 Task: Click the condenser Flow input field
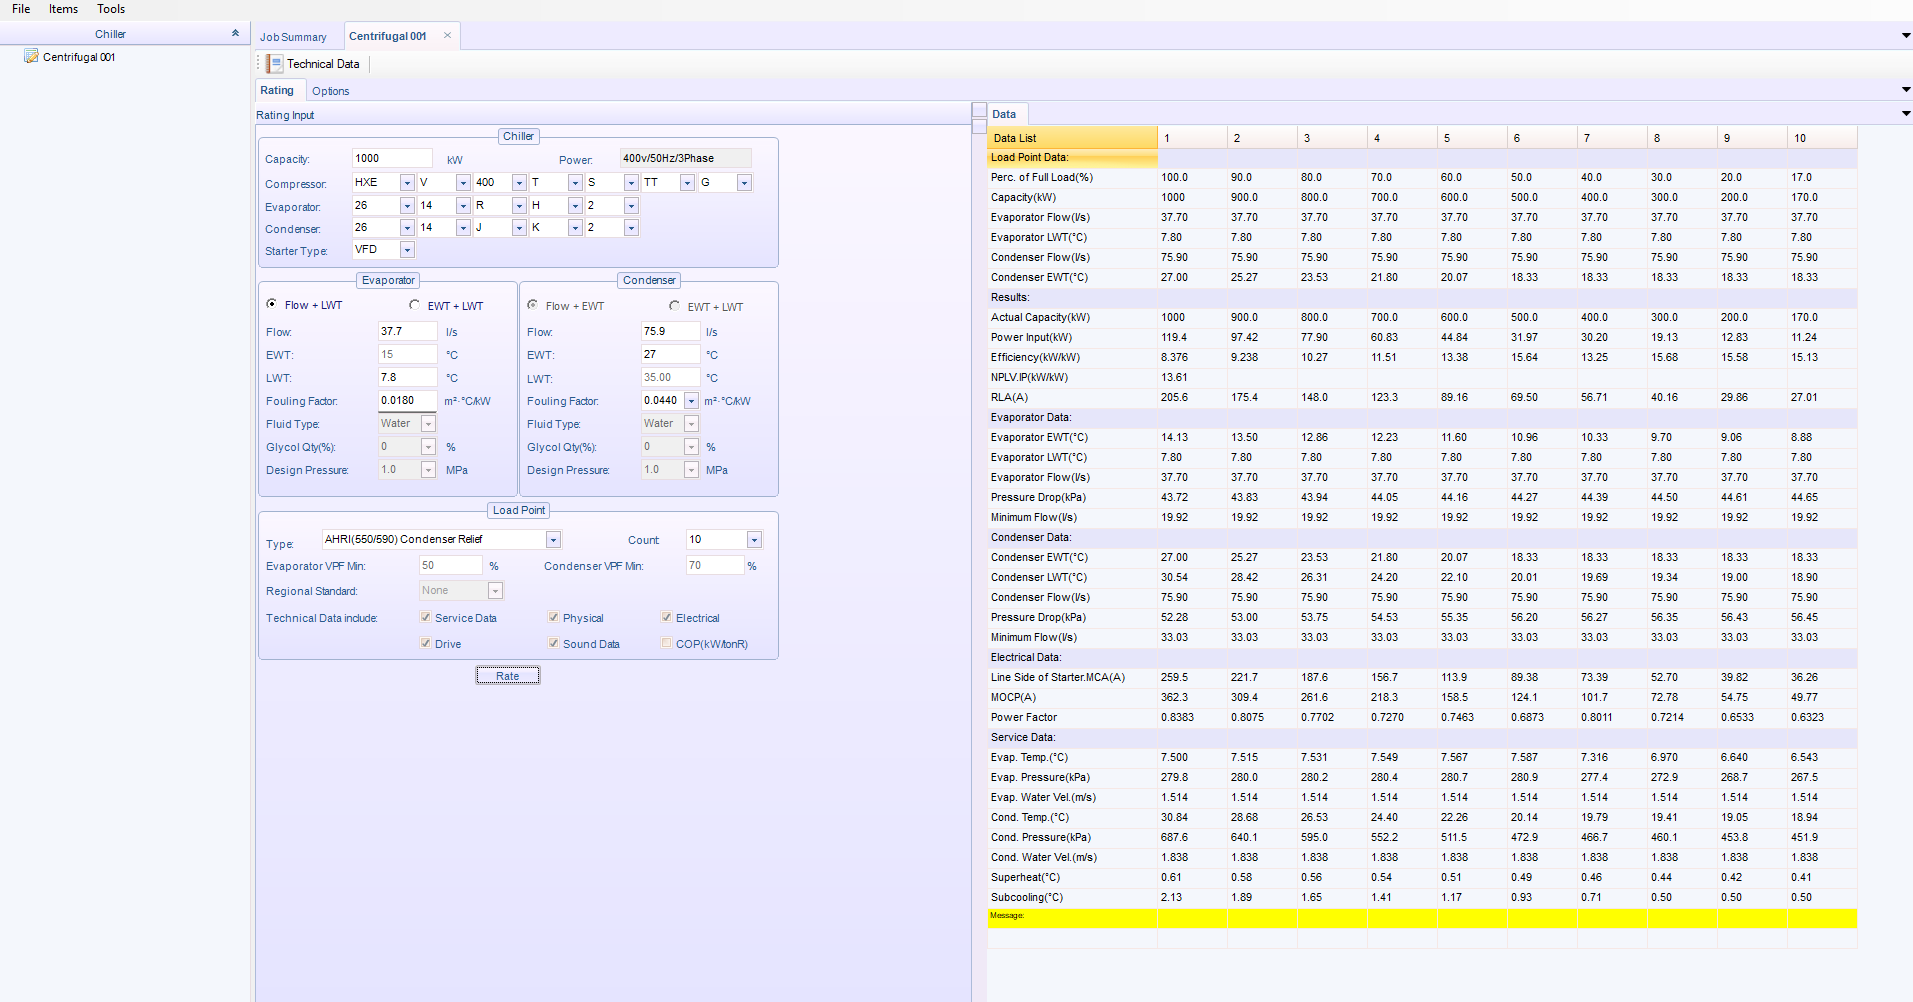click(x=670, y=331)
